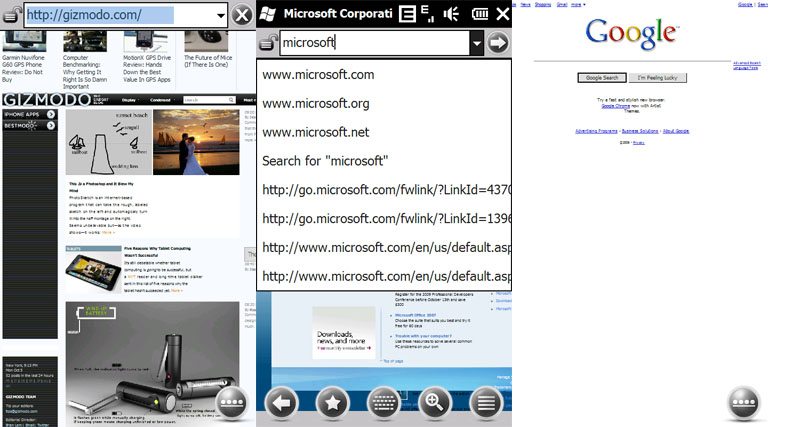The width and height of the screenshot is (800, 427).
Task: Open first www.microsoft.com/en/us/default.asp suggestion
Action: pos(384,247)
